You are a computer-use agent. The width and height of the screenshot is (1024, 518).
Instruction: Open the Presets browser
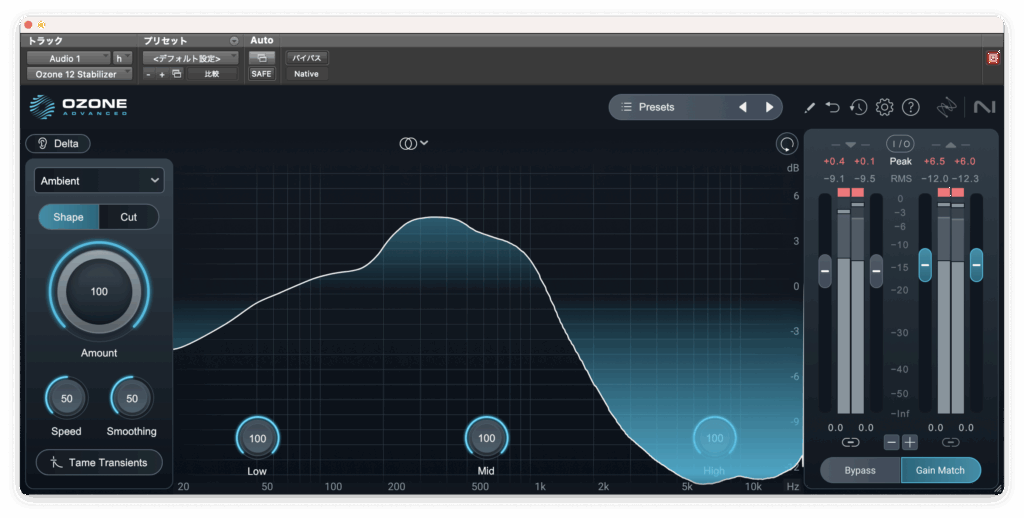pos(670,107)
